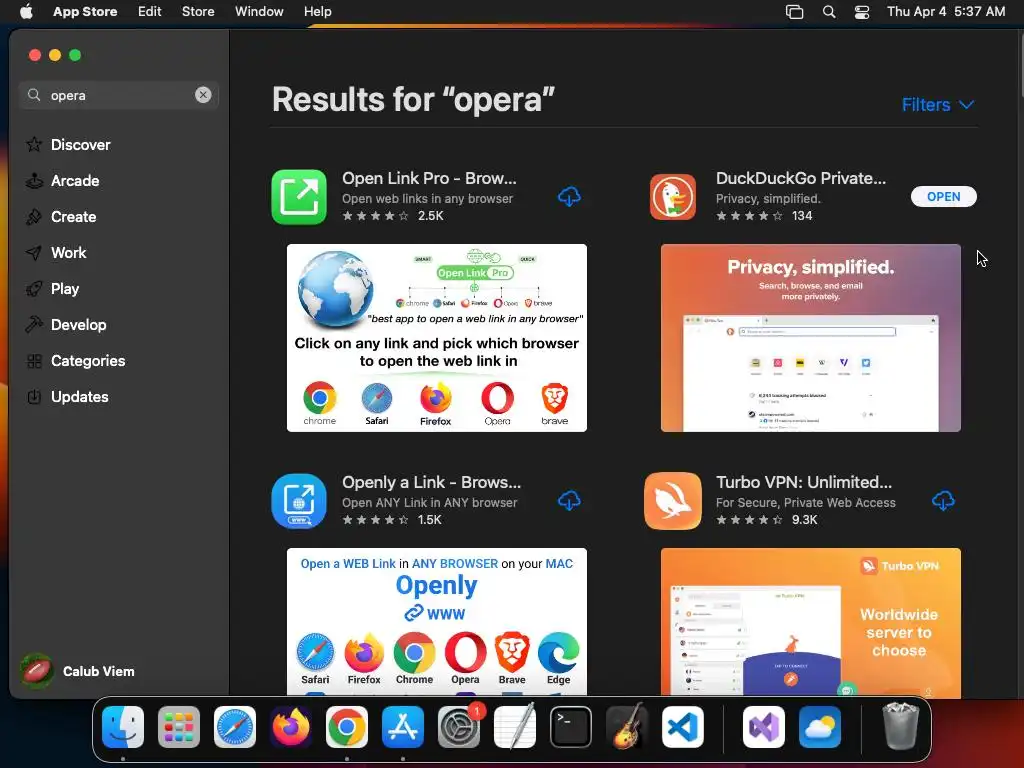1024x768 pixels.
Task: Open the DuckDuckGo app
Action: [x=944, y=197]
